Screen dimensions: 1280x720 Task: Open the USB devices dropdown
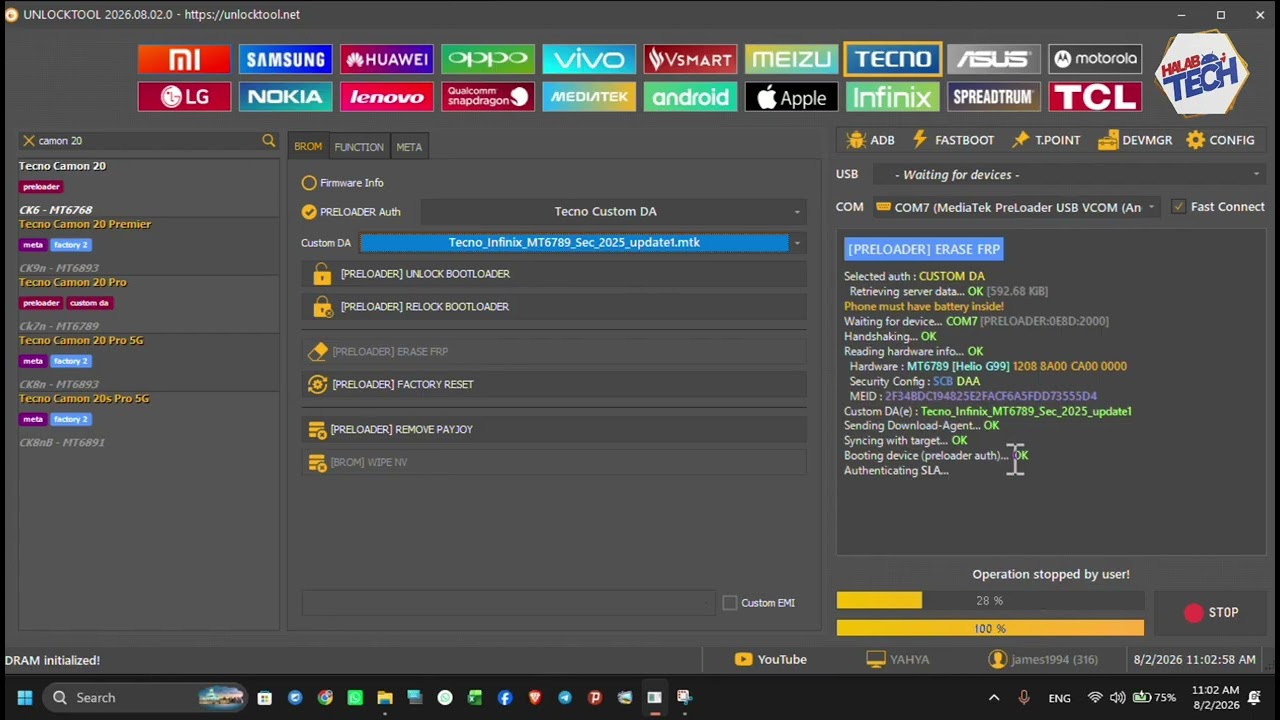click(x=1070, y=175)
